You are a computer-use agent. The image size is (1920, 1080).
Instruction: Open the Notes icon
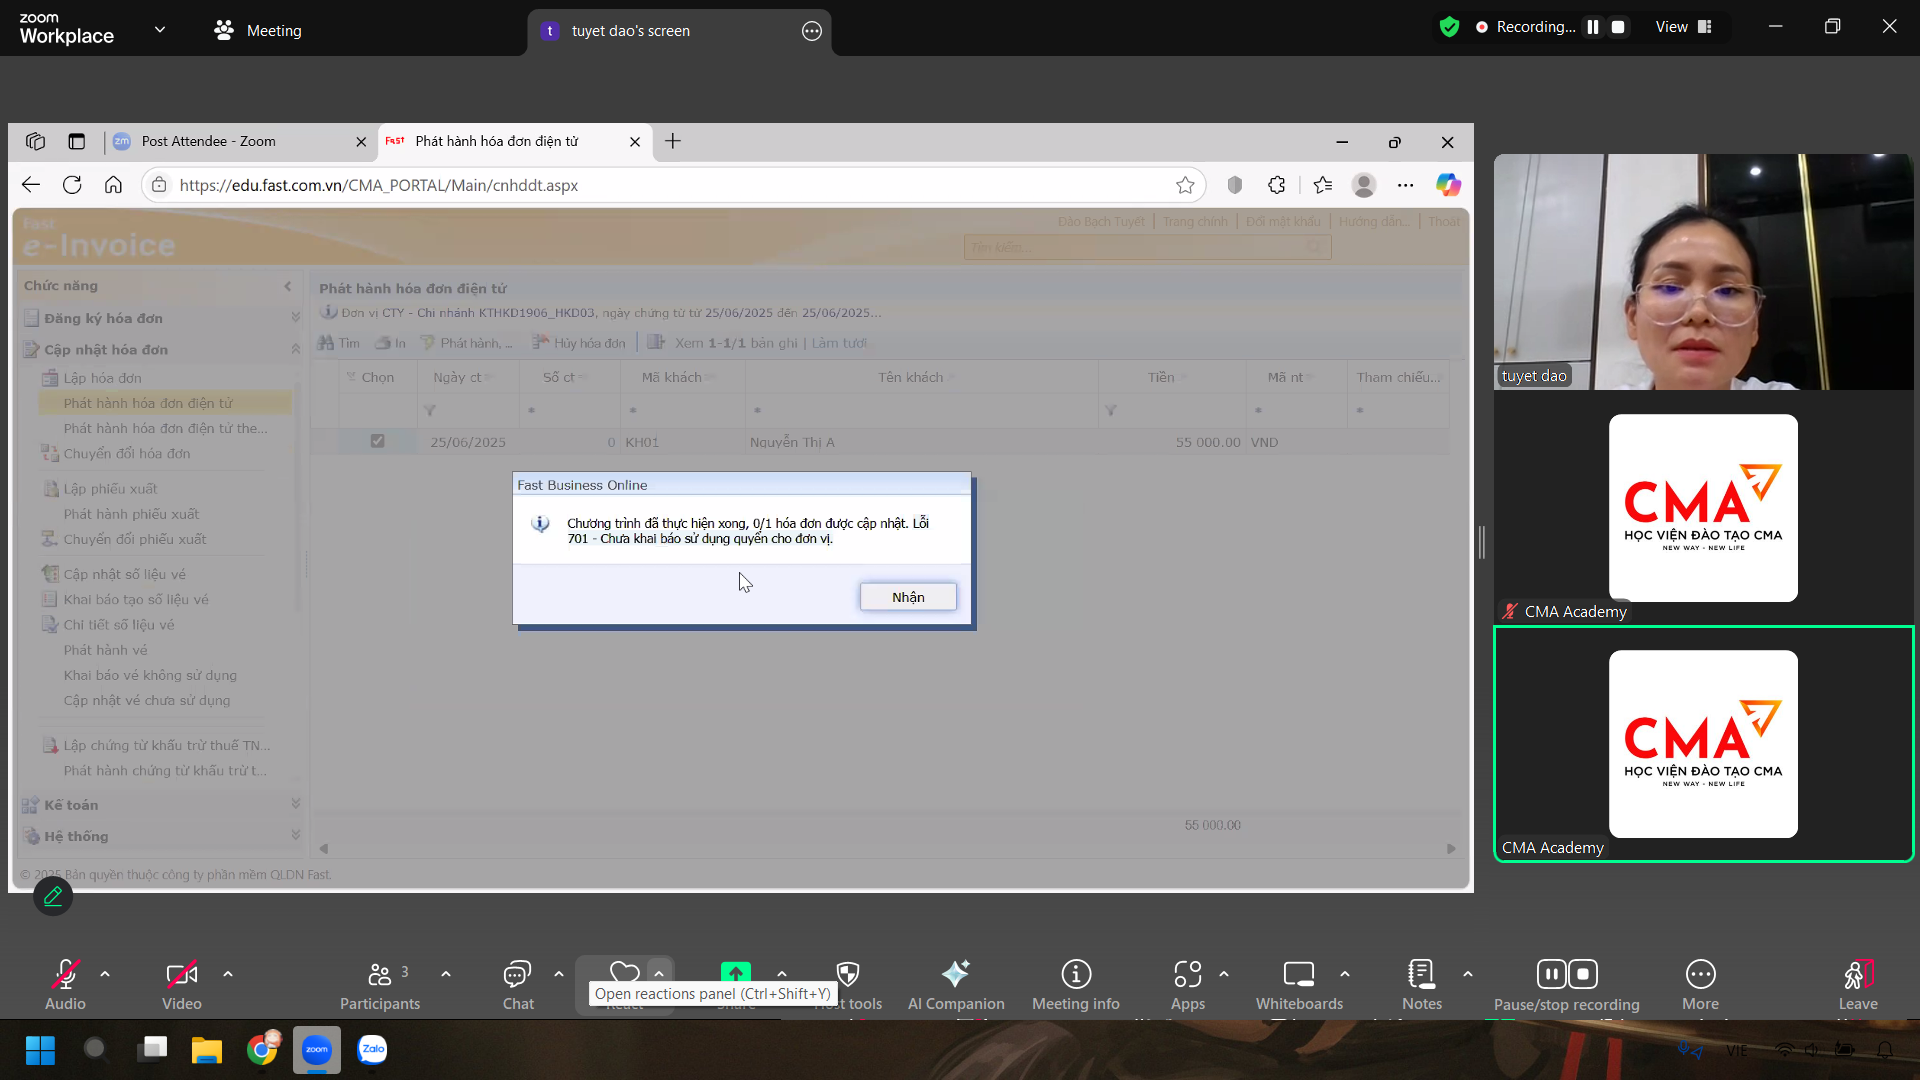(x=1421, y=974)
